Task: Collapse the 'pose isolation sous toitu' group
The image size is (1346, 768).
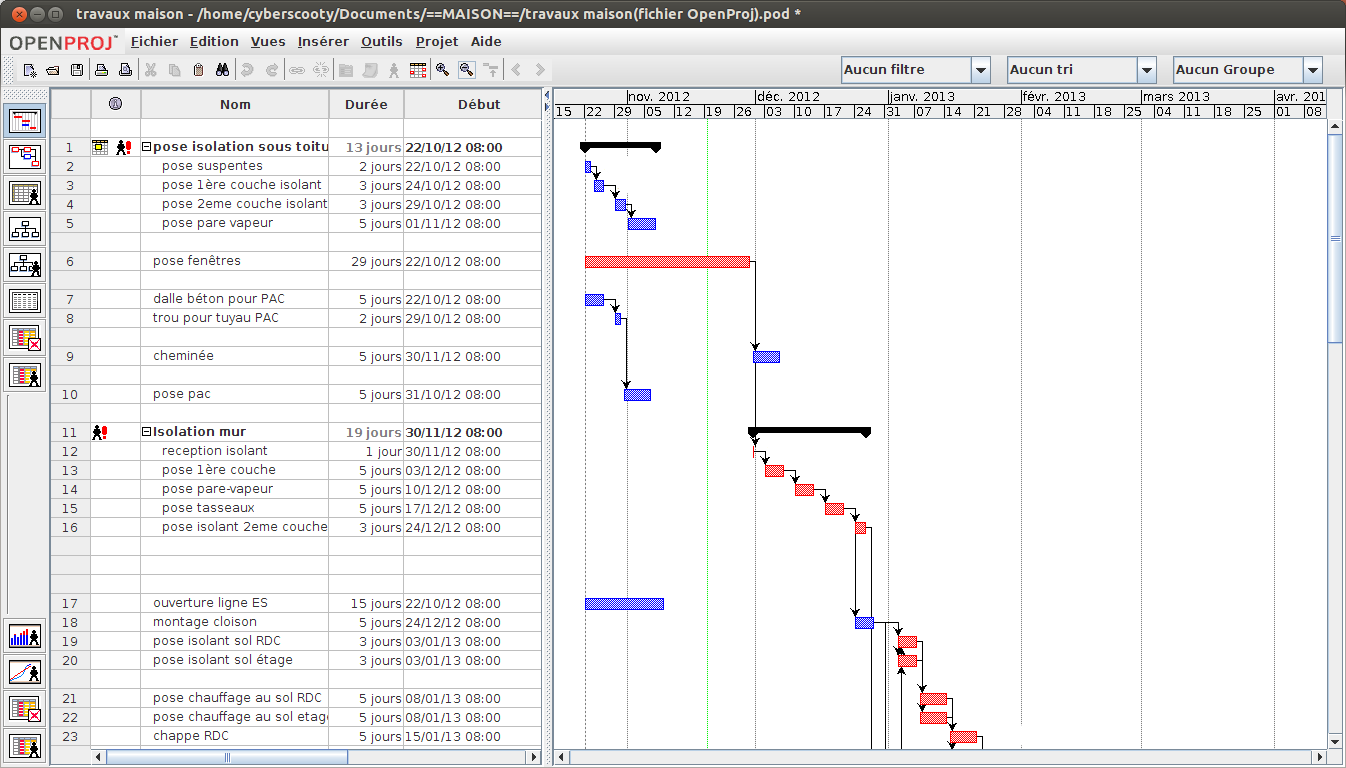Action: click(147, 148)
